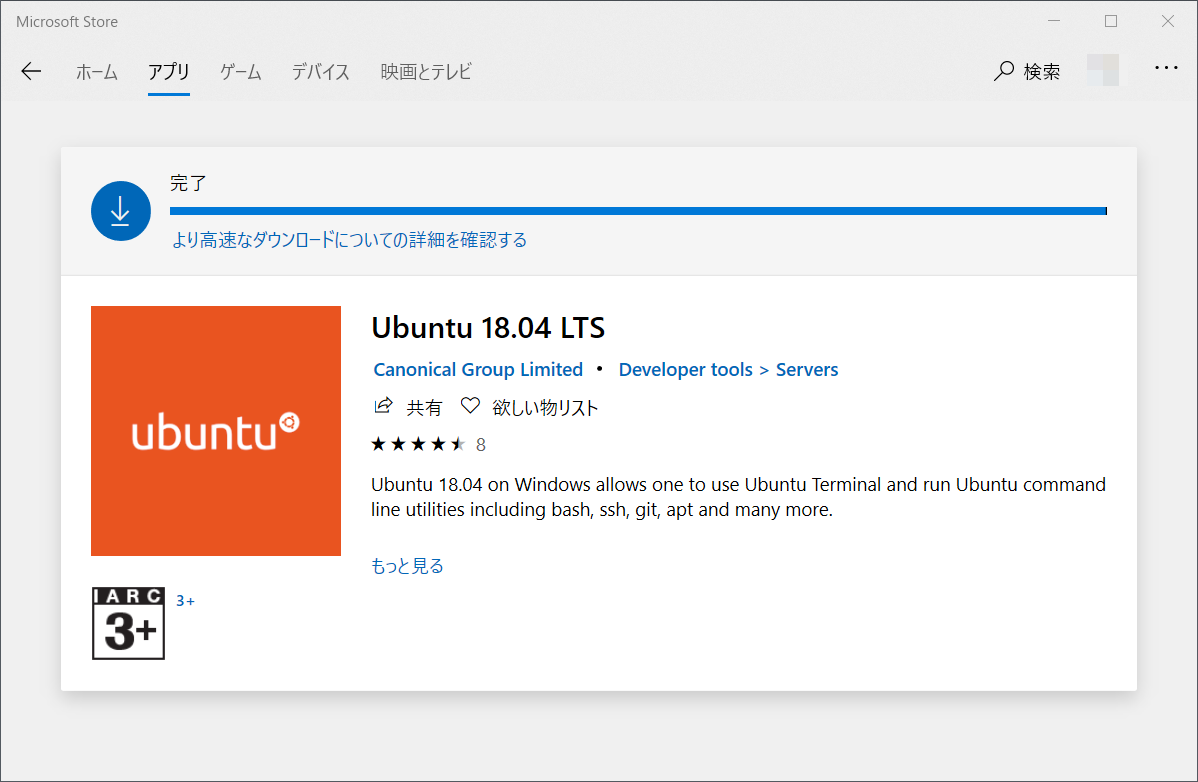Open the See more (ellipsis) menu
The height and width of the screenshot is (782, 1198).
pos(1166,67)
